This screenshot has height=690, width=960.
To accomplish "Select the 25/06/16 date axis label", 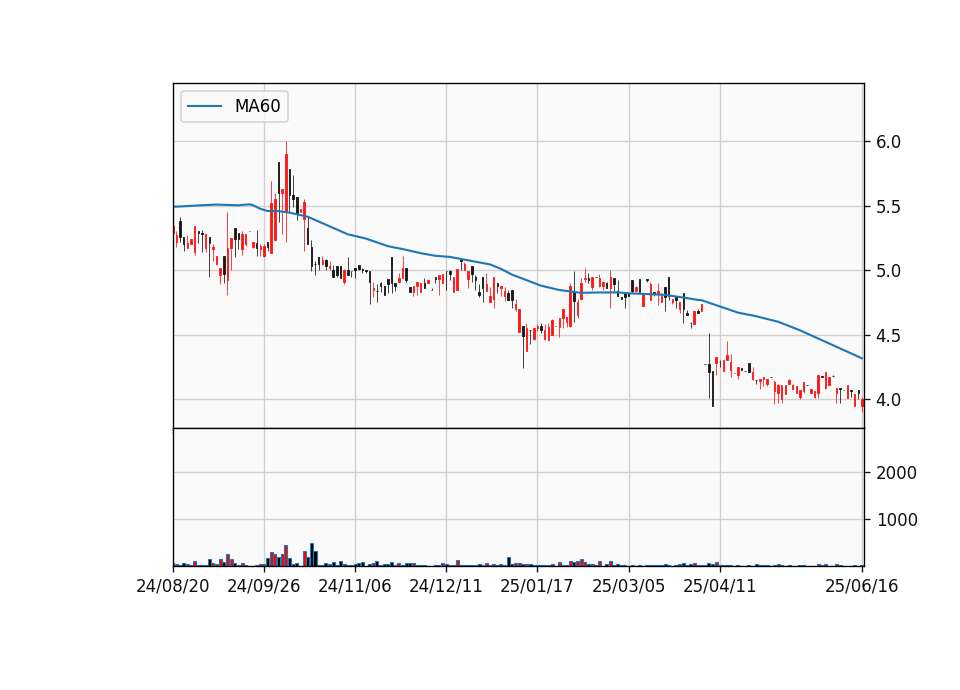I will point(861,586).
